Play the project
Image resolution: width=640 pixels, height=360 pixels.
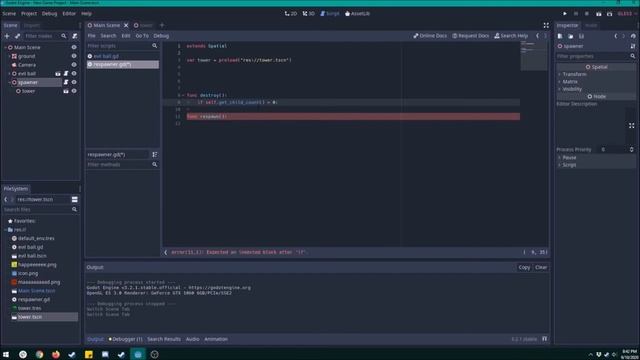point(565,13)
